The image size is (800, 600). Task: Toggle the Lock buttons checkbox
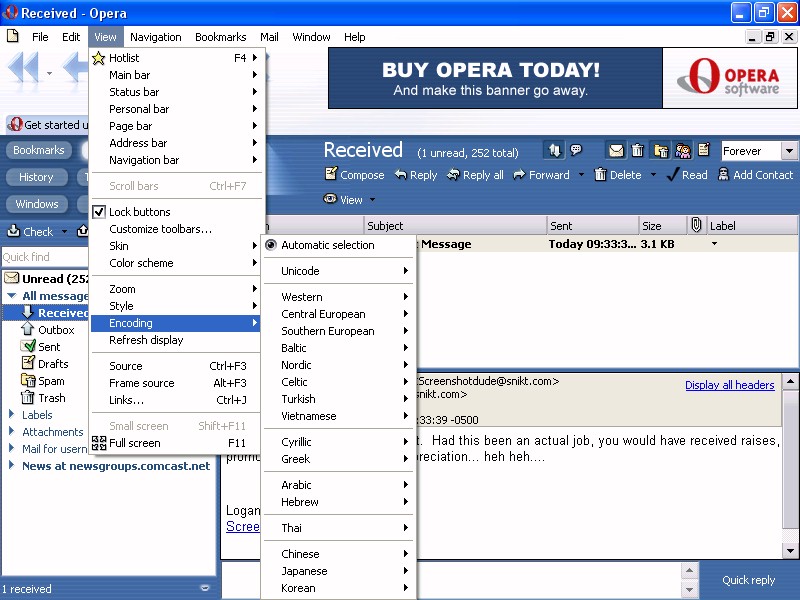click(99, 212)
